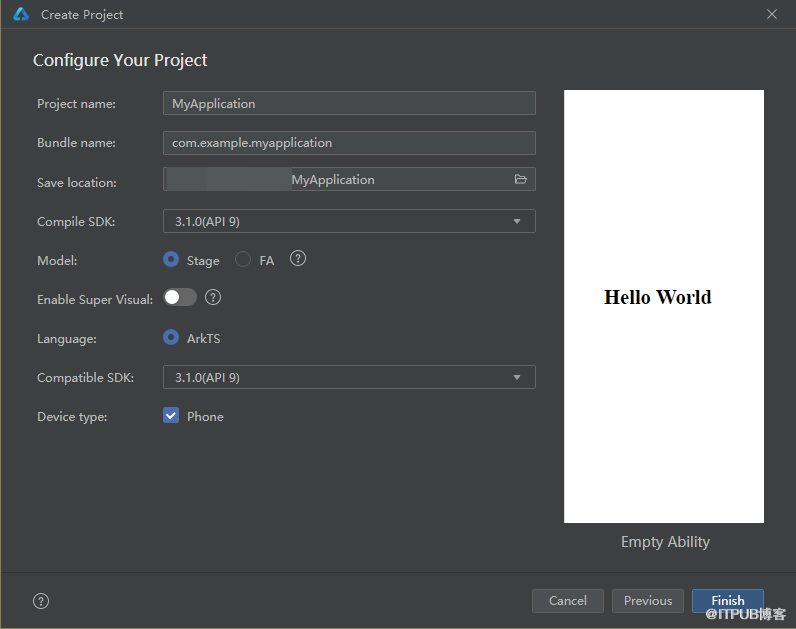
Task: Click the Project name input field
Action: [x=349, y=103]
